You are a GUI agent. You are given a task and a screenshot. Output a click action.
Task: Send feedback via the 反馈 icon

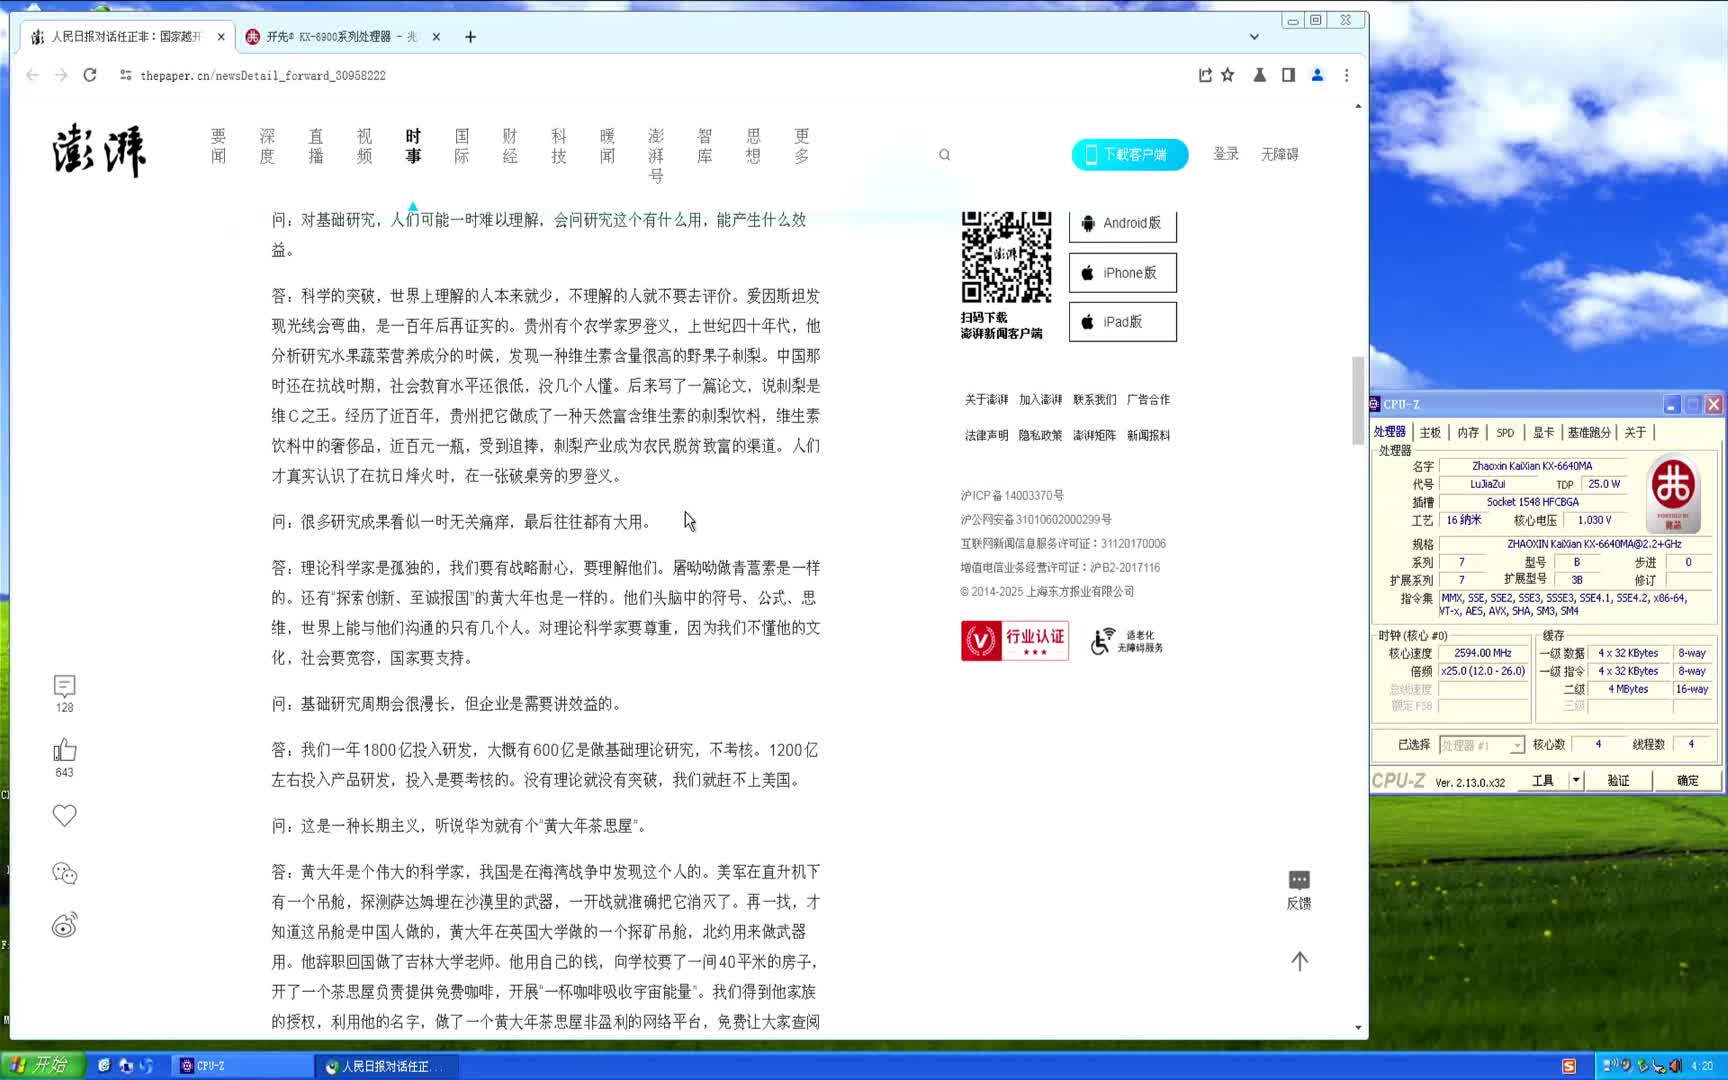click(1299, 884)
